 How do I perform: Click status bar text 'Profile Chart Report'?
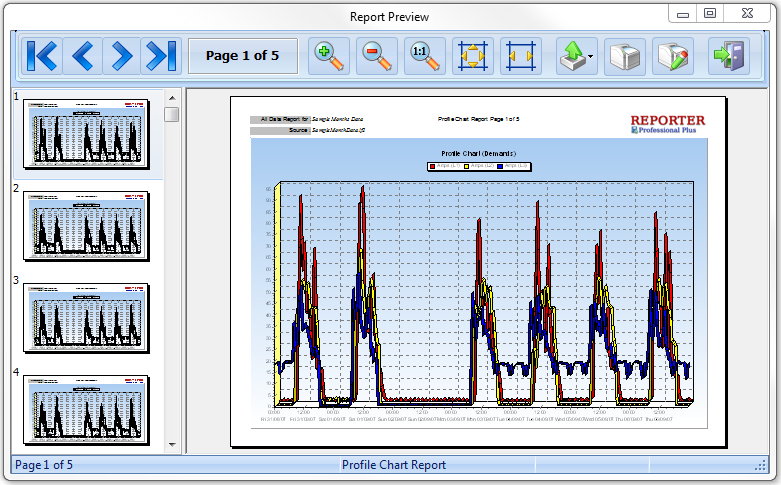(393, 465)
